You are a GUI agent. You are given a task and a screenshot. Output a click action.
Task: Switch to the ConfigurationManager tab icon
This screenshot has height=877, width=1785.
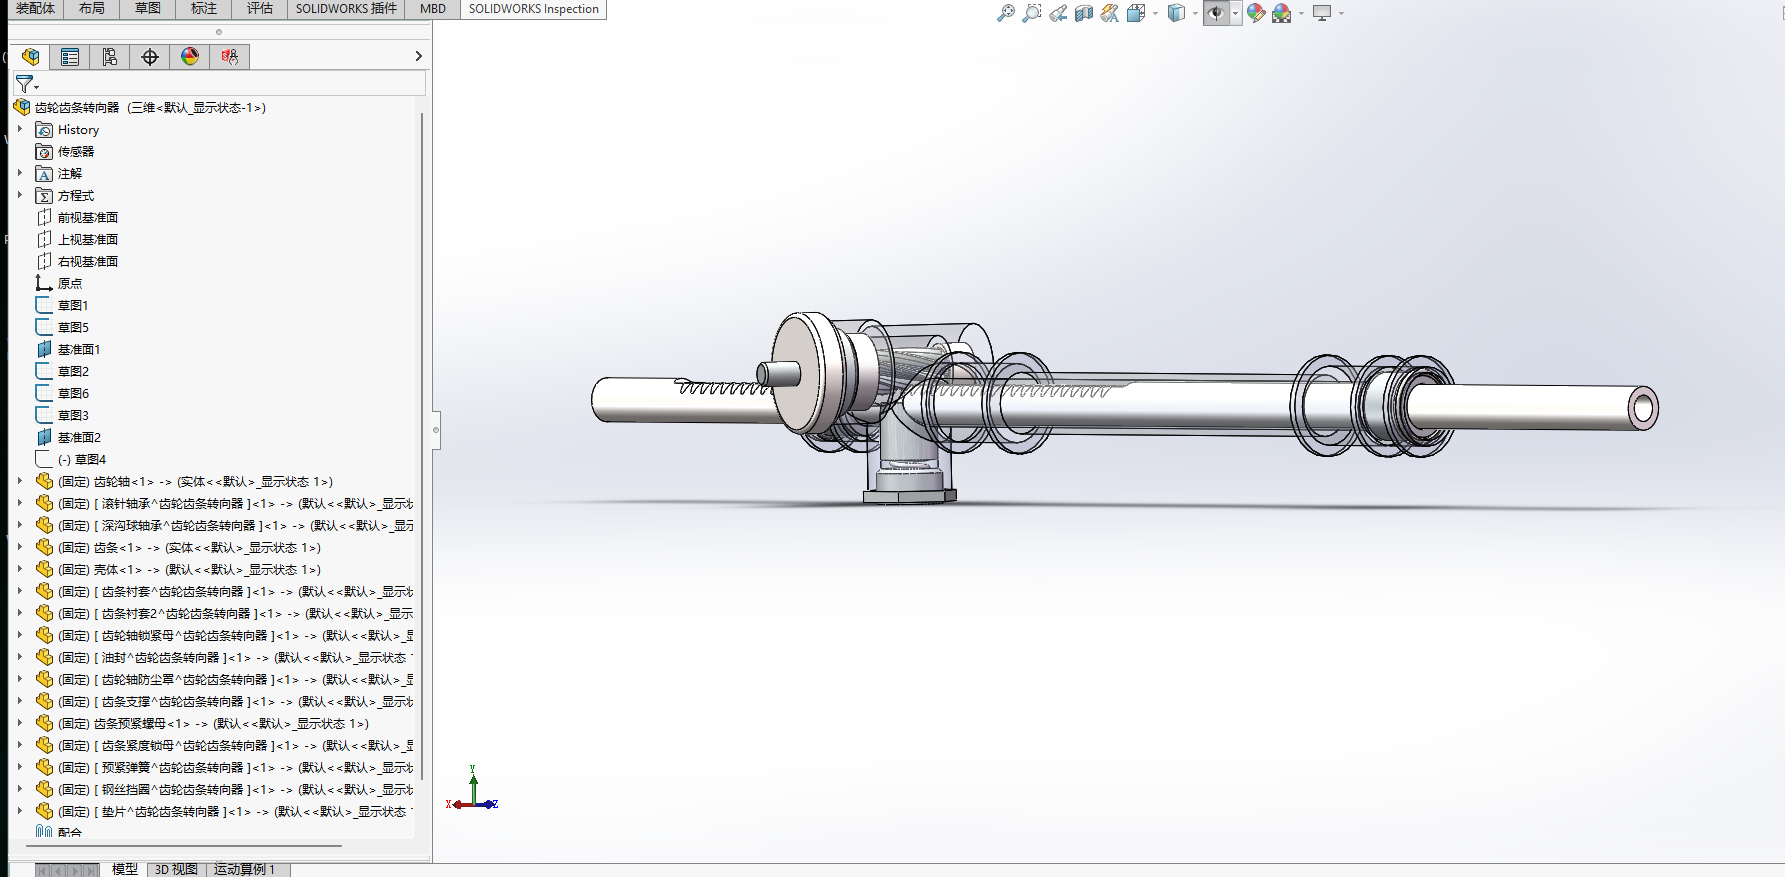coord(109,57)
